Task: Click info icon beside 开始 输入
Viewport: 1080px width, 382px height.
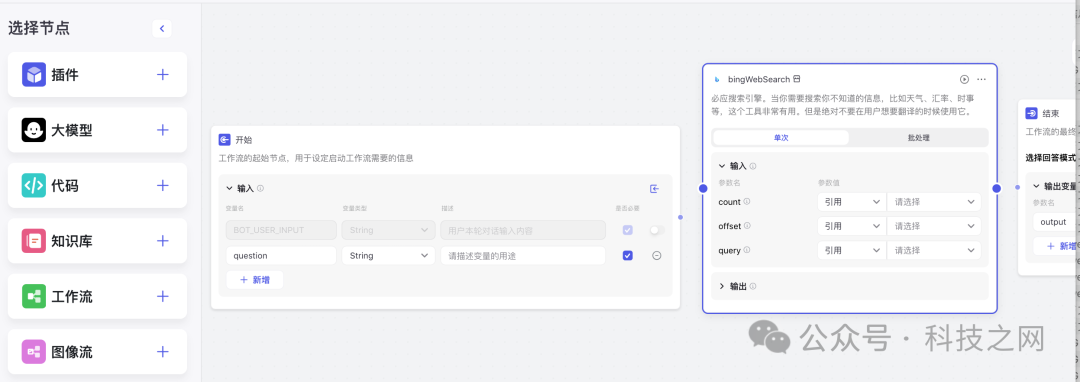Action: pos(260,188)
